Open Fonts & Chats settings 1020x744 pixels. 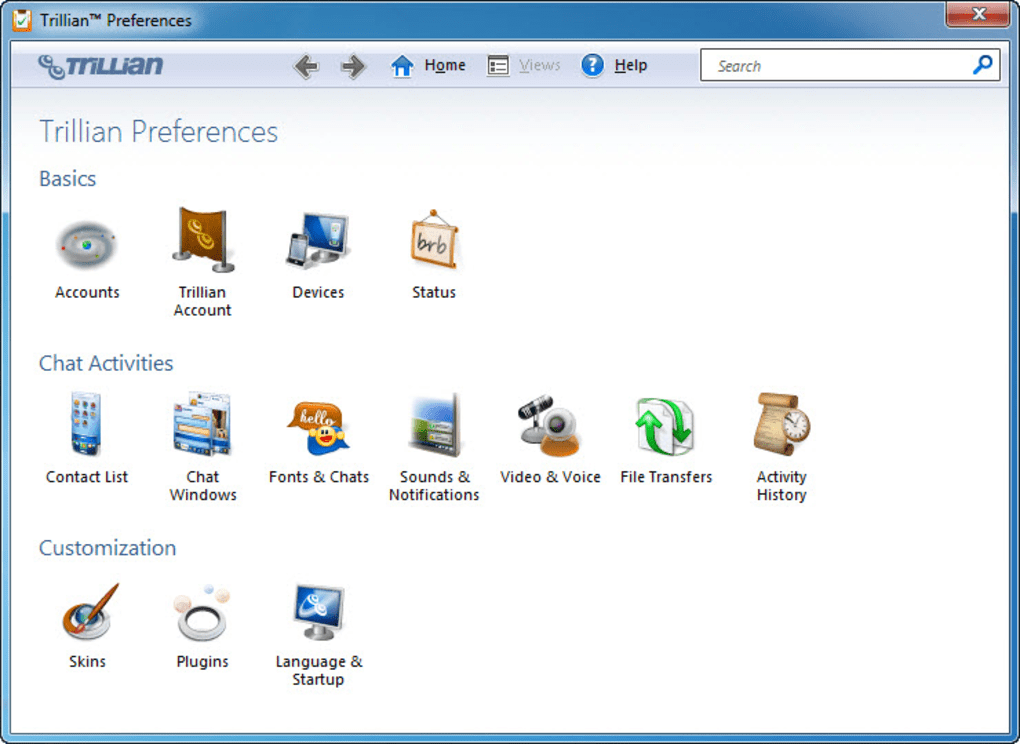pos(319,442)
